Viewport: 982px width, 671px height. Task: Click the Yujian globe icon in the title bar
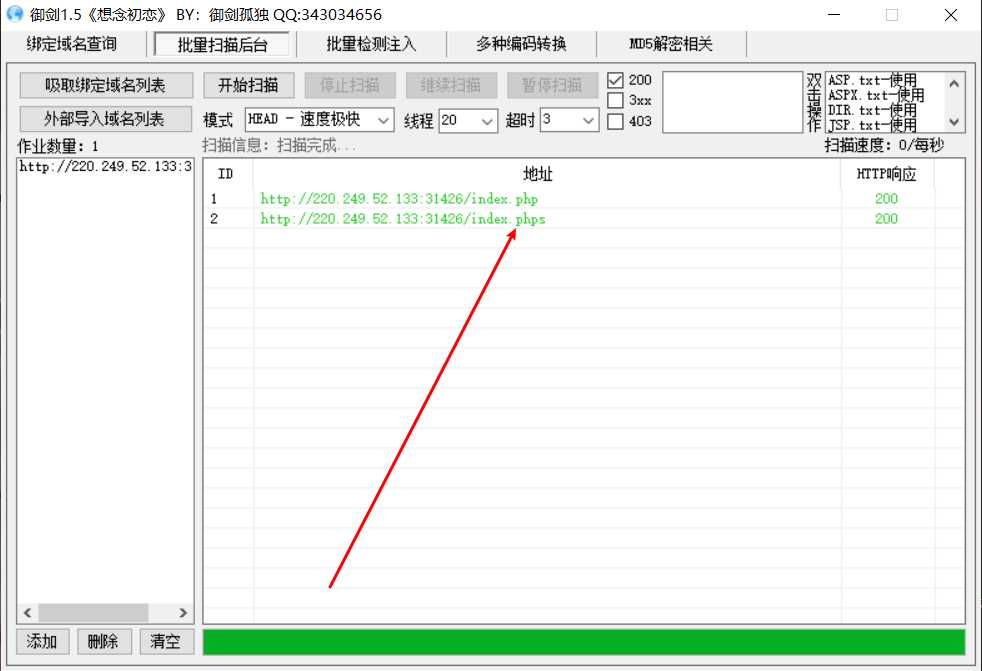(14, 14)
